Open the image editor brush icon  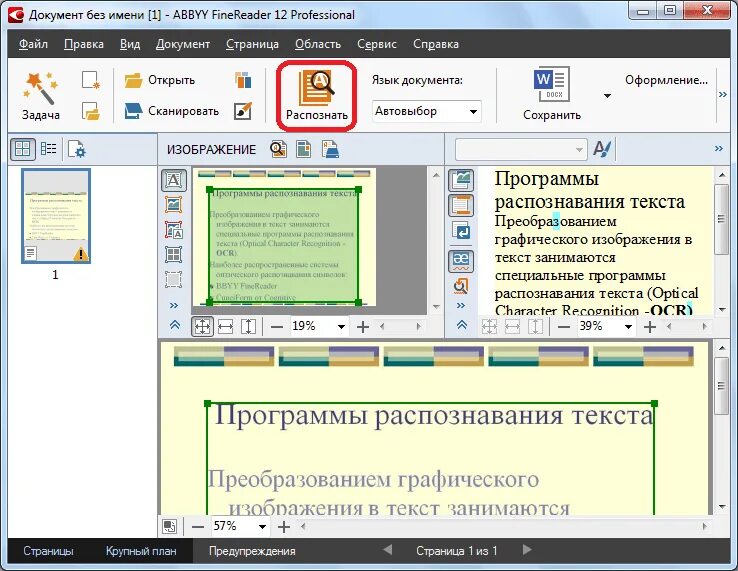tap(243, 111)
